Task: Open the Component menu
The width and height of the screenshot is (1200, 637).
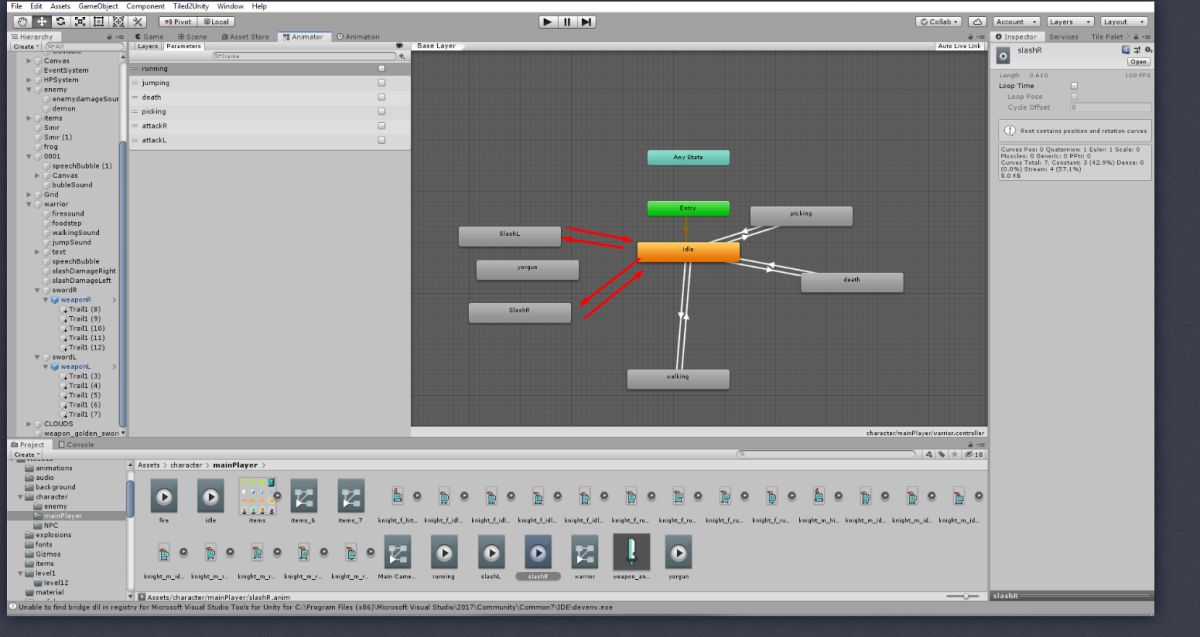Action: [x=146, y=6]
